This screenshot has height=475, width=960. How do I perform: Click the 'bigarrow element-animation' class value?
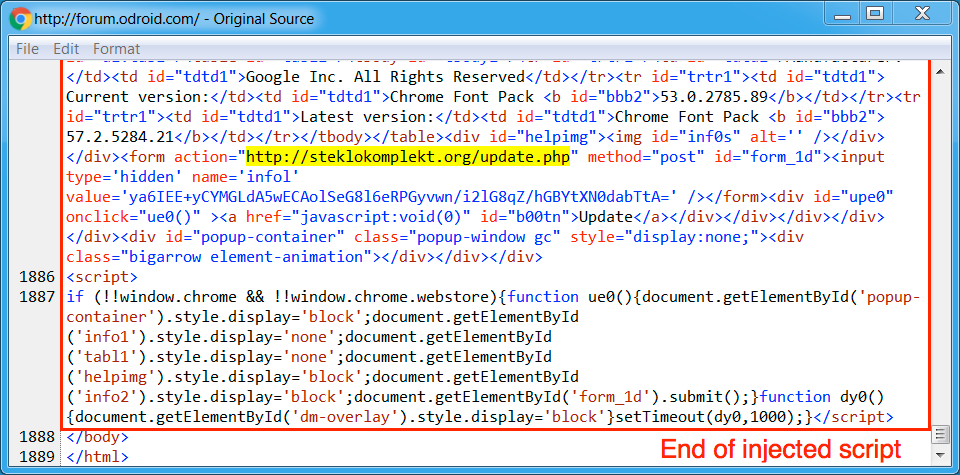coord(248,256)
